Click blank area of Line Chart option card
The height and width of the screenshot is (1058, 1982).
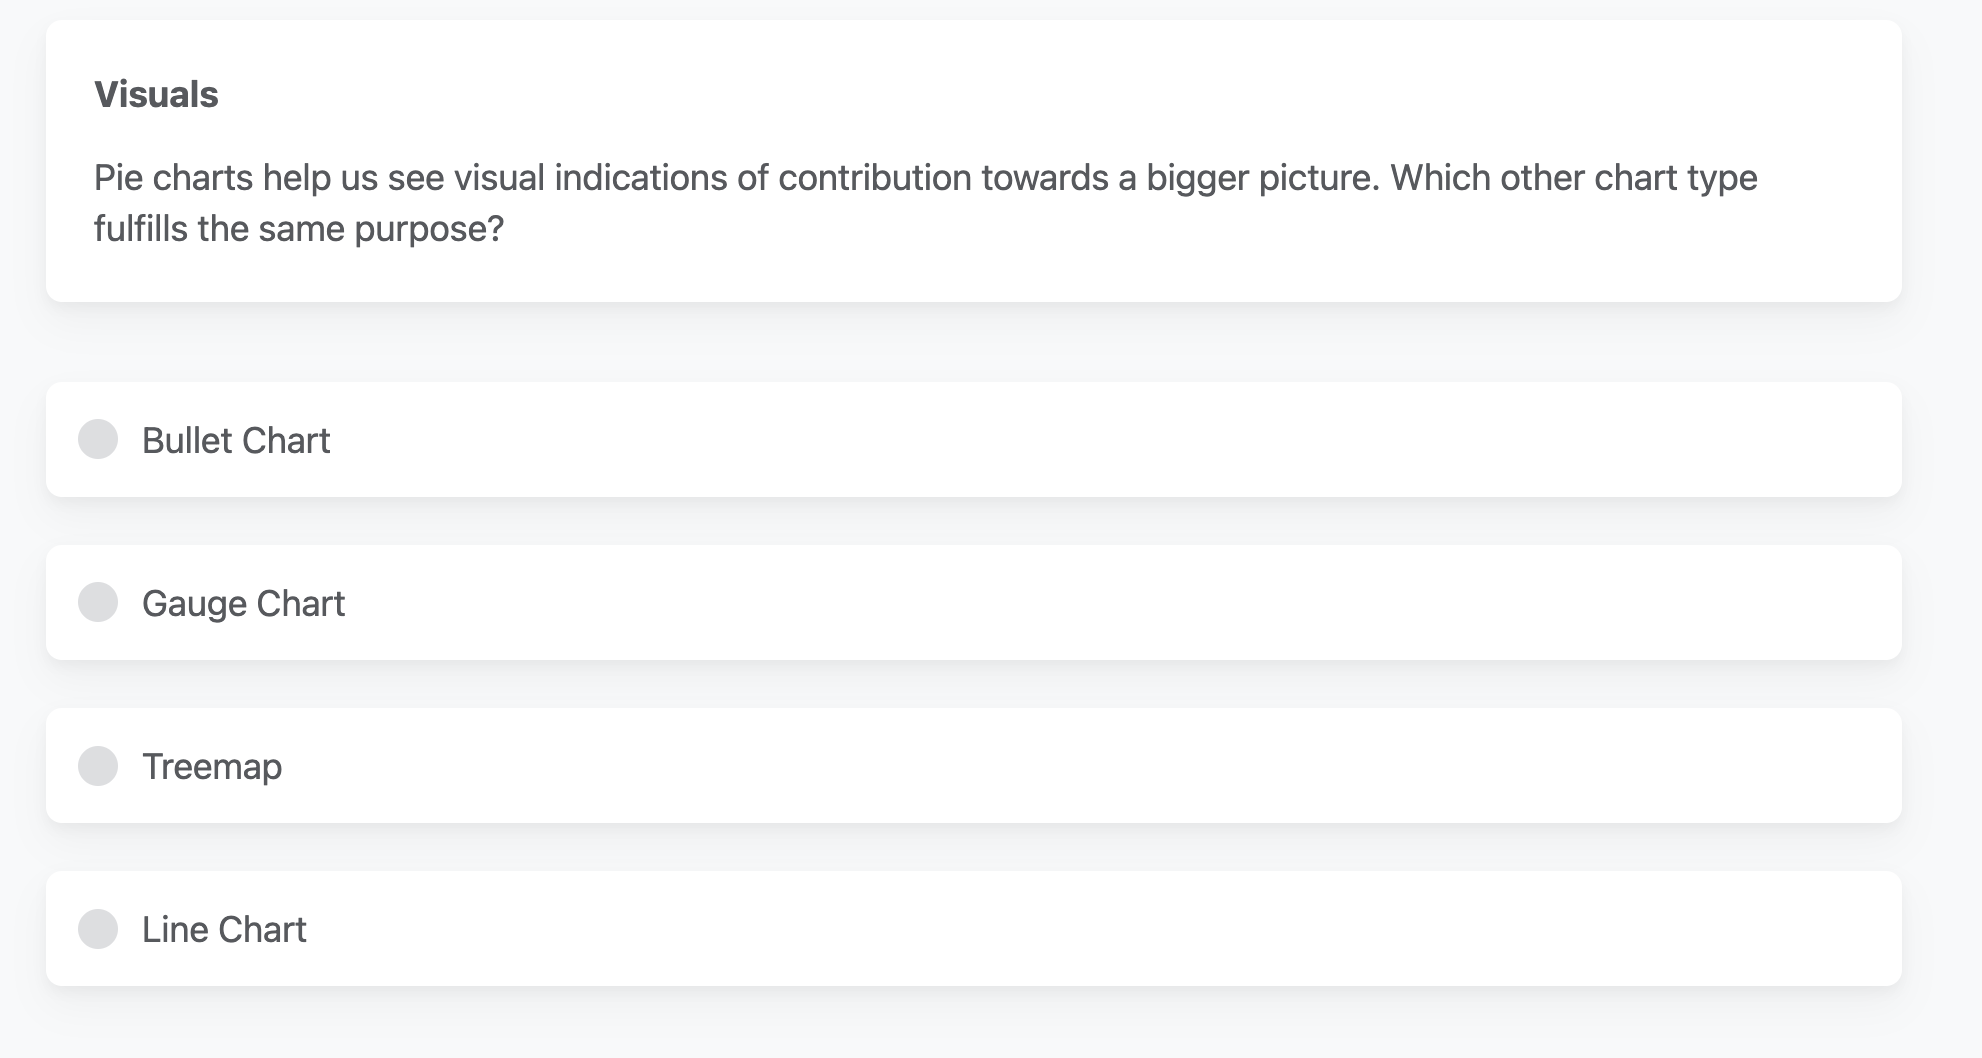point(1100,929)
